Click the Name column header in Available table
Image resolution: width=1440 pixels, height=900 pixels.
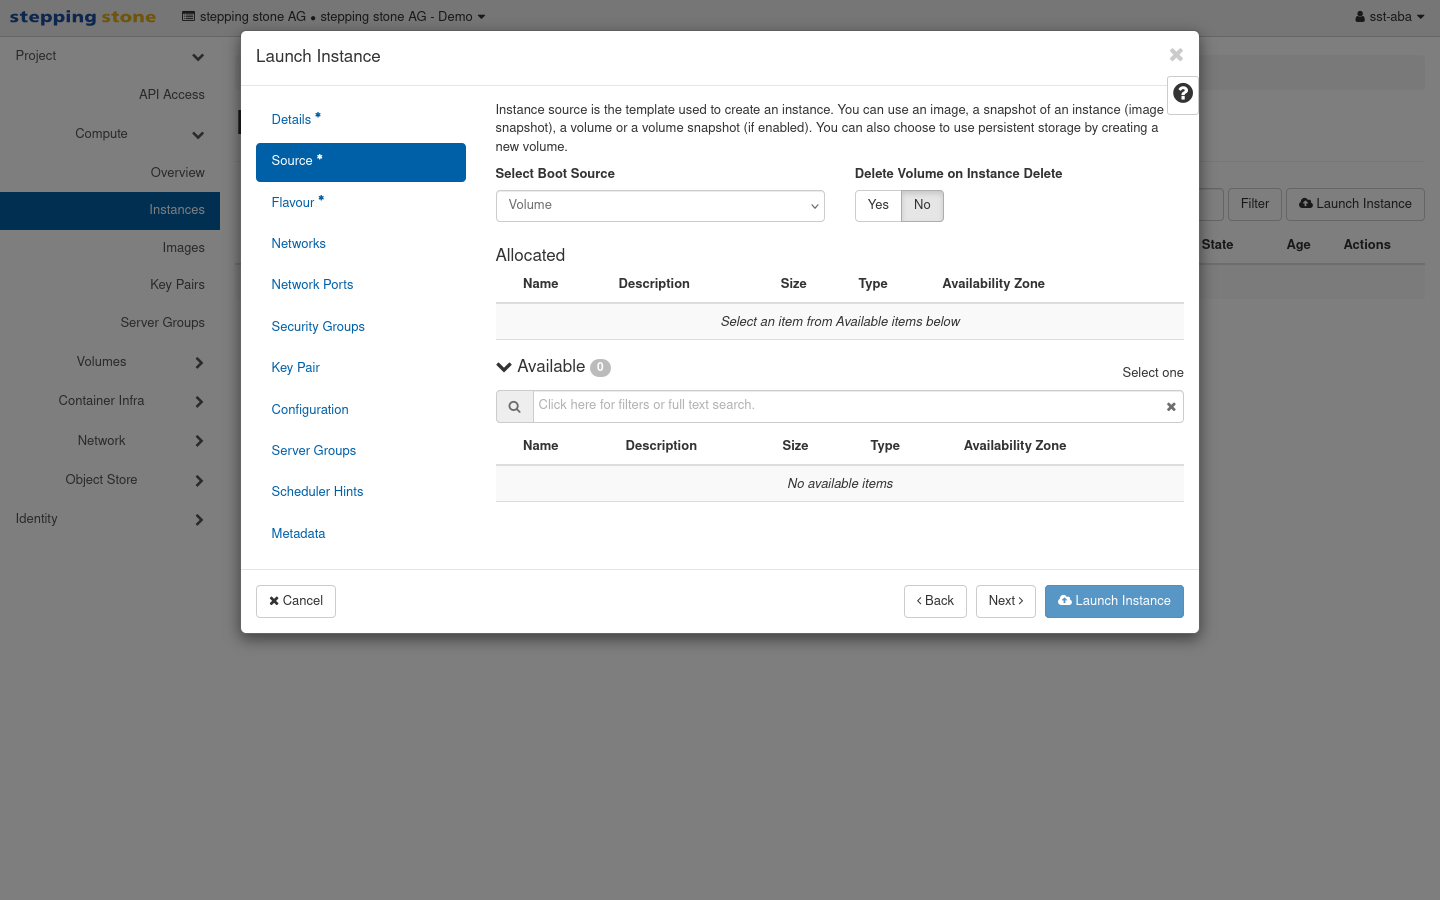point(540,446)
